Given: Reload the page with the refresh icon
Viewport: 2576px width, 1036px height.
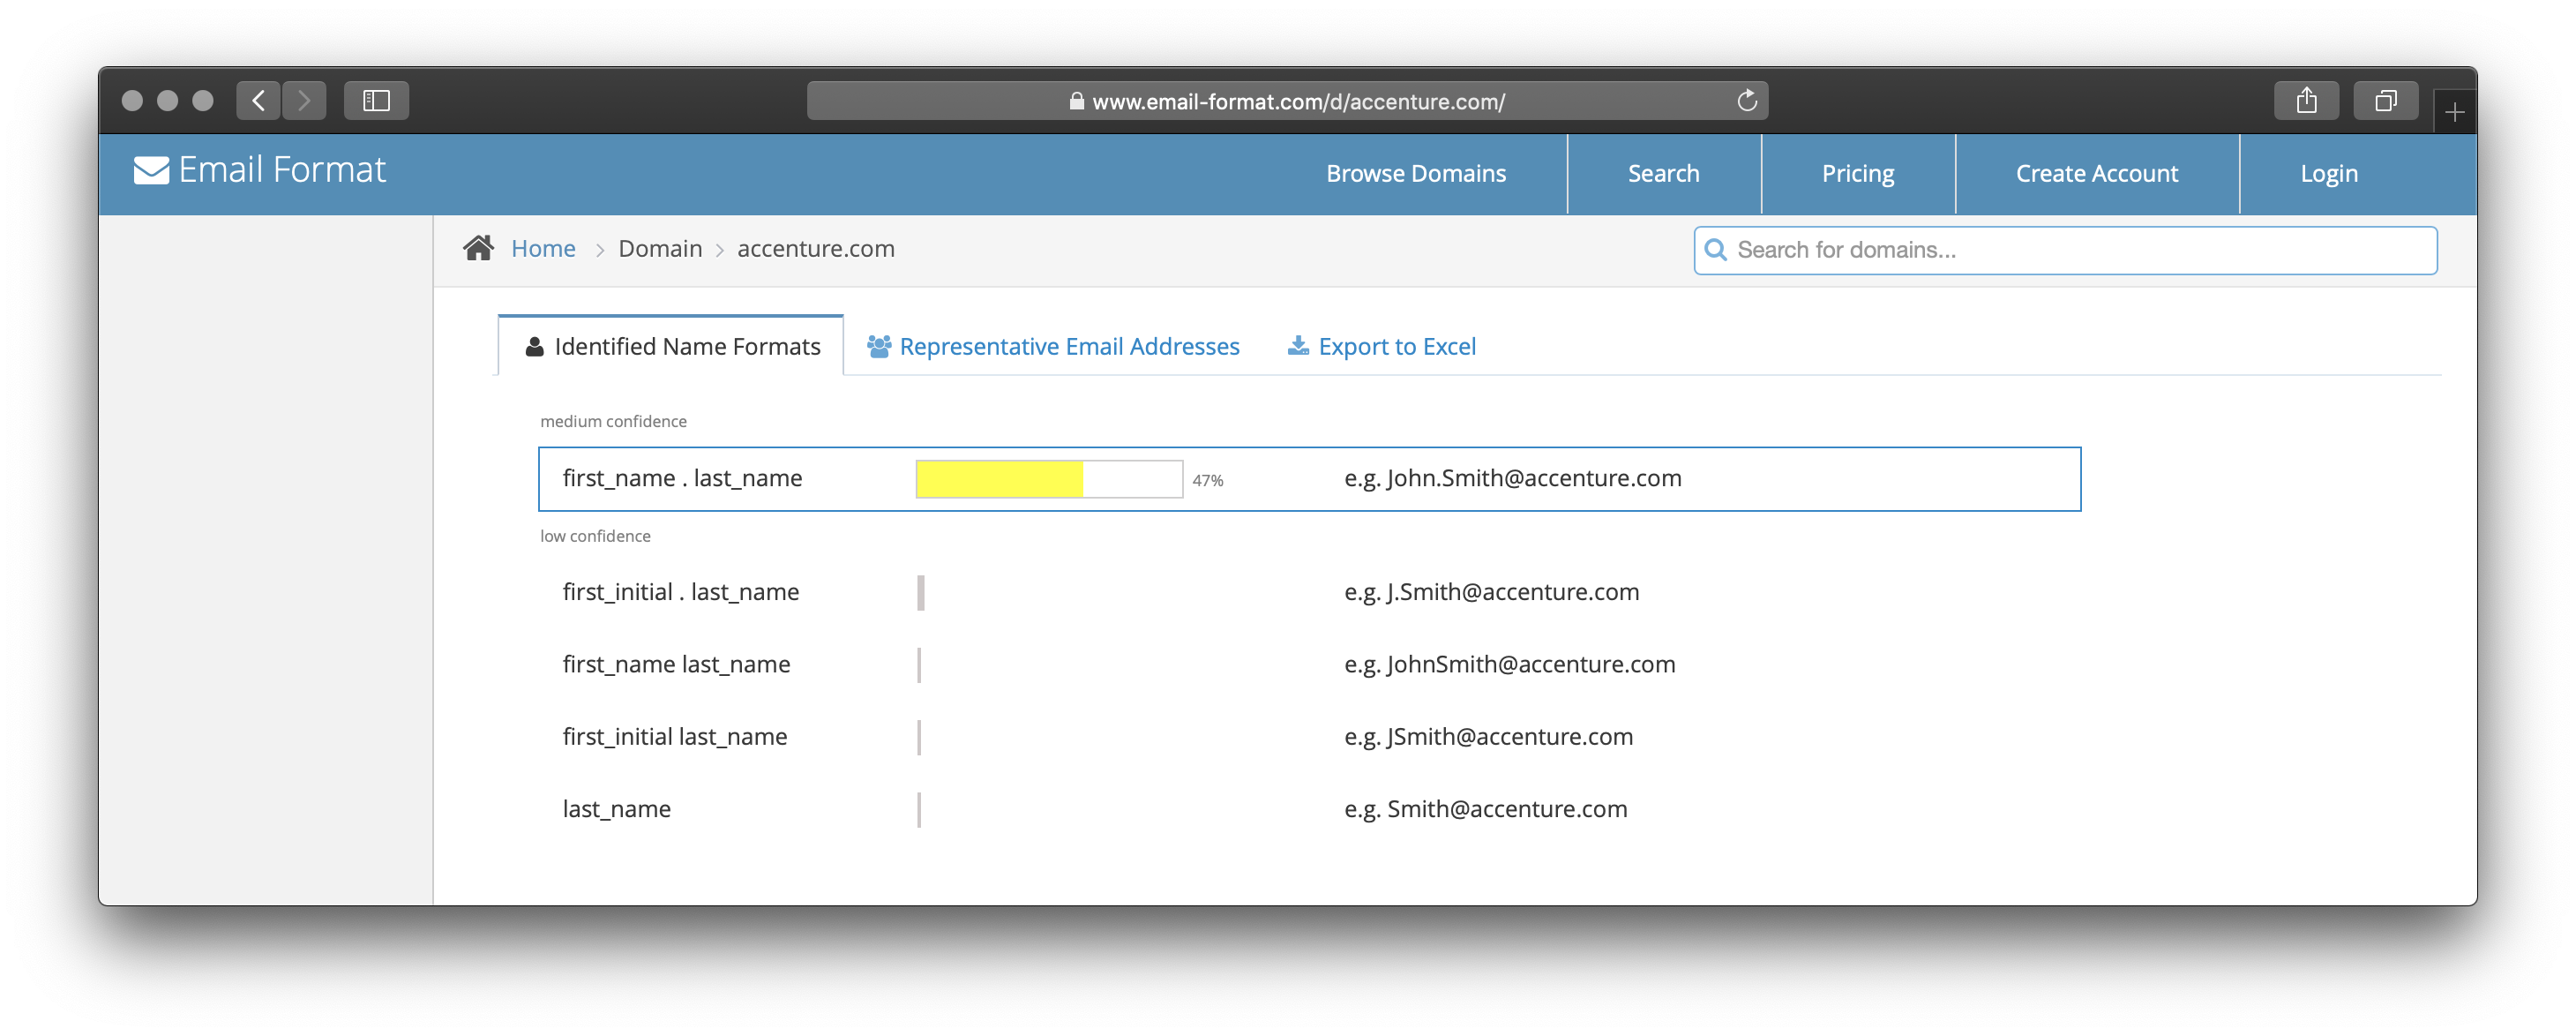Looking at the screenshot, I should point(1746,101).
